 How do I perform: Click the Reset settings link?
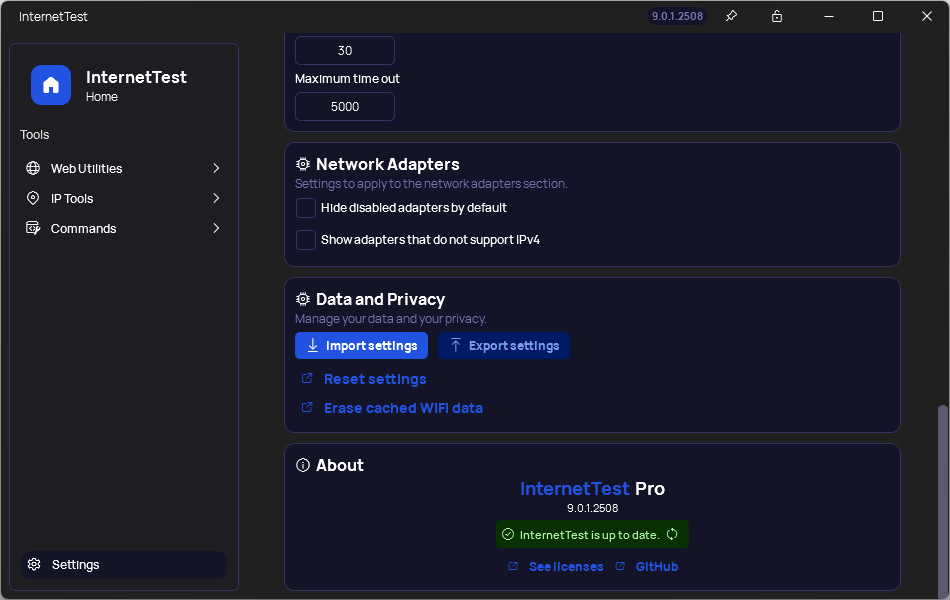375,379
